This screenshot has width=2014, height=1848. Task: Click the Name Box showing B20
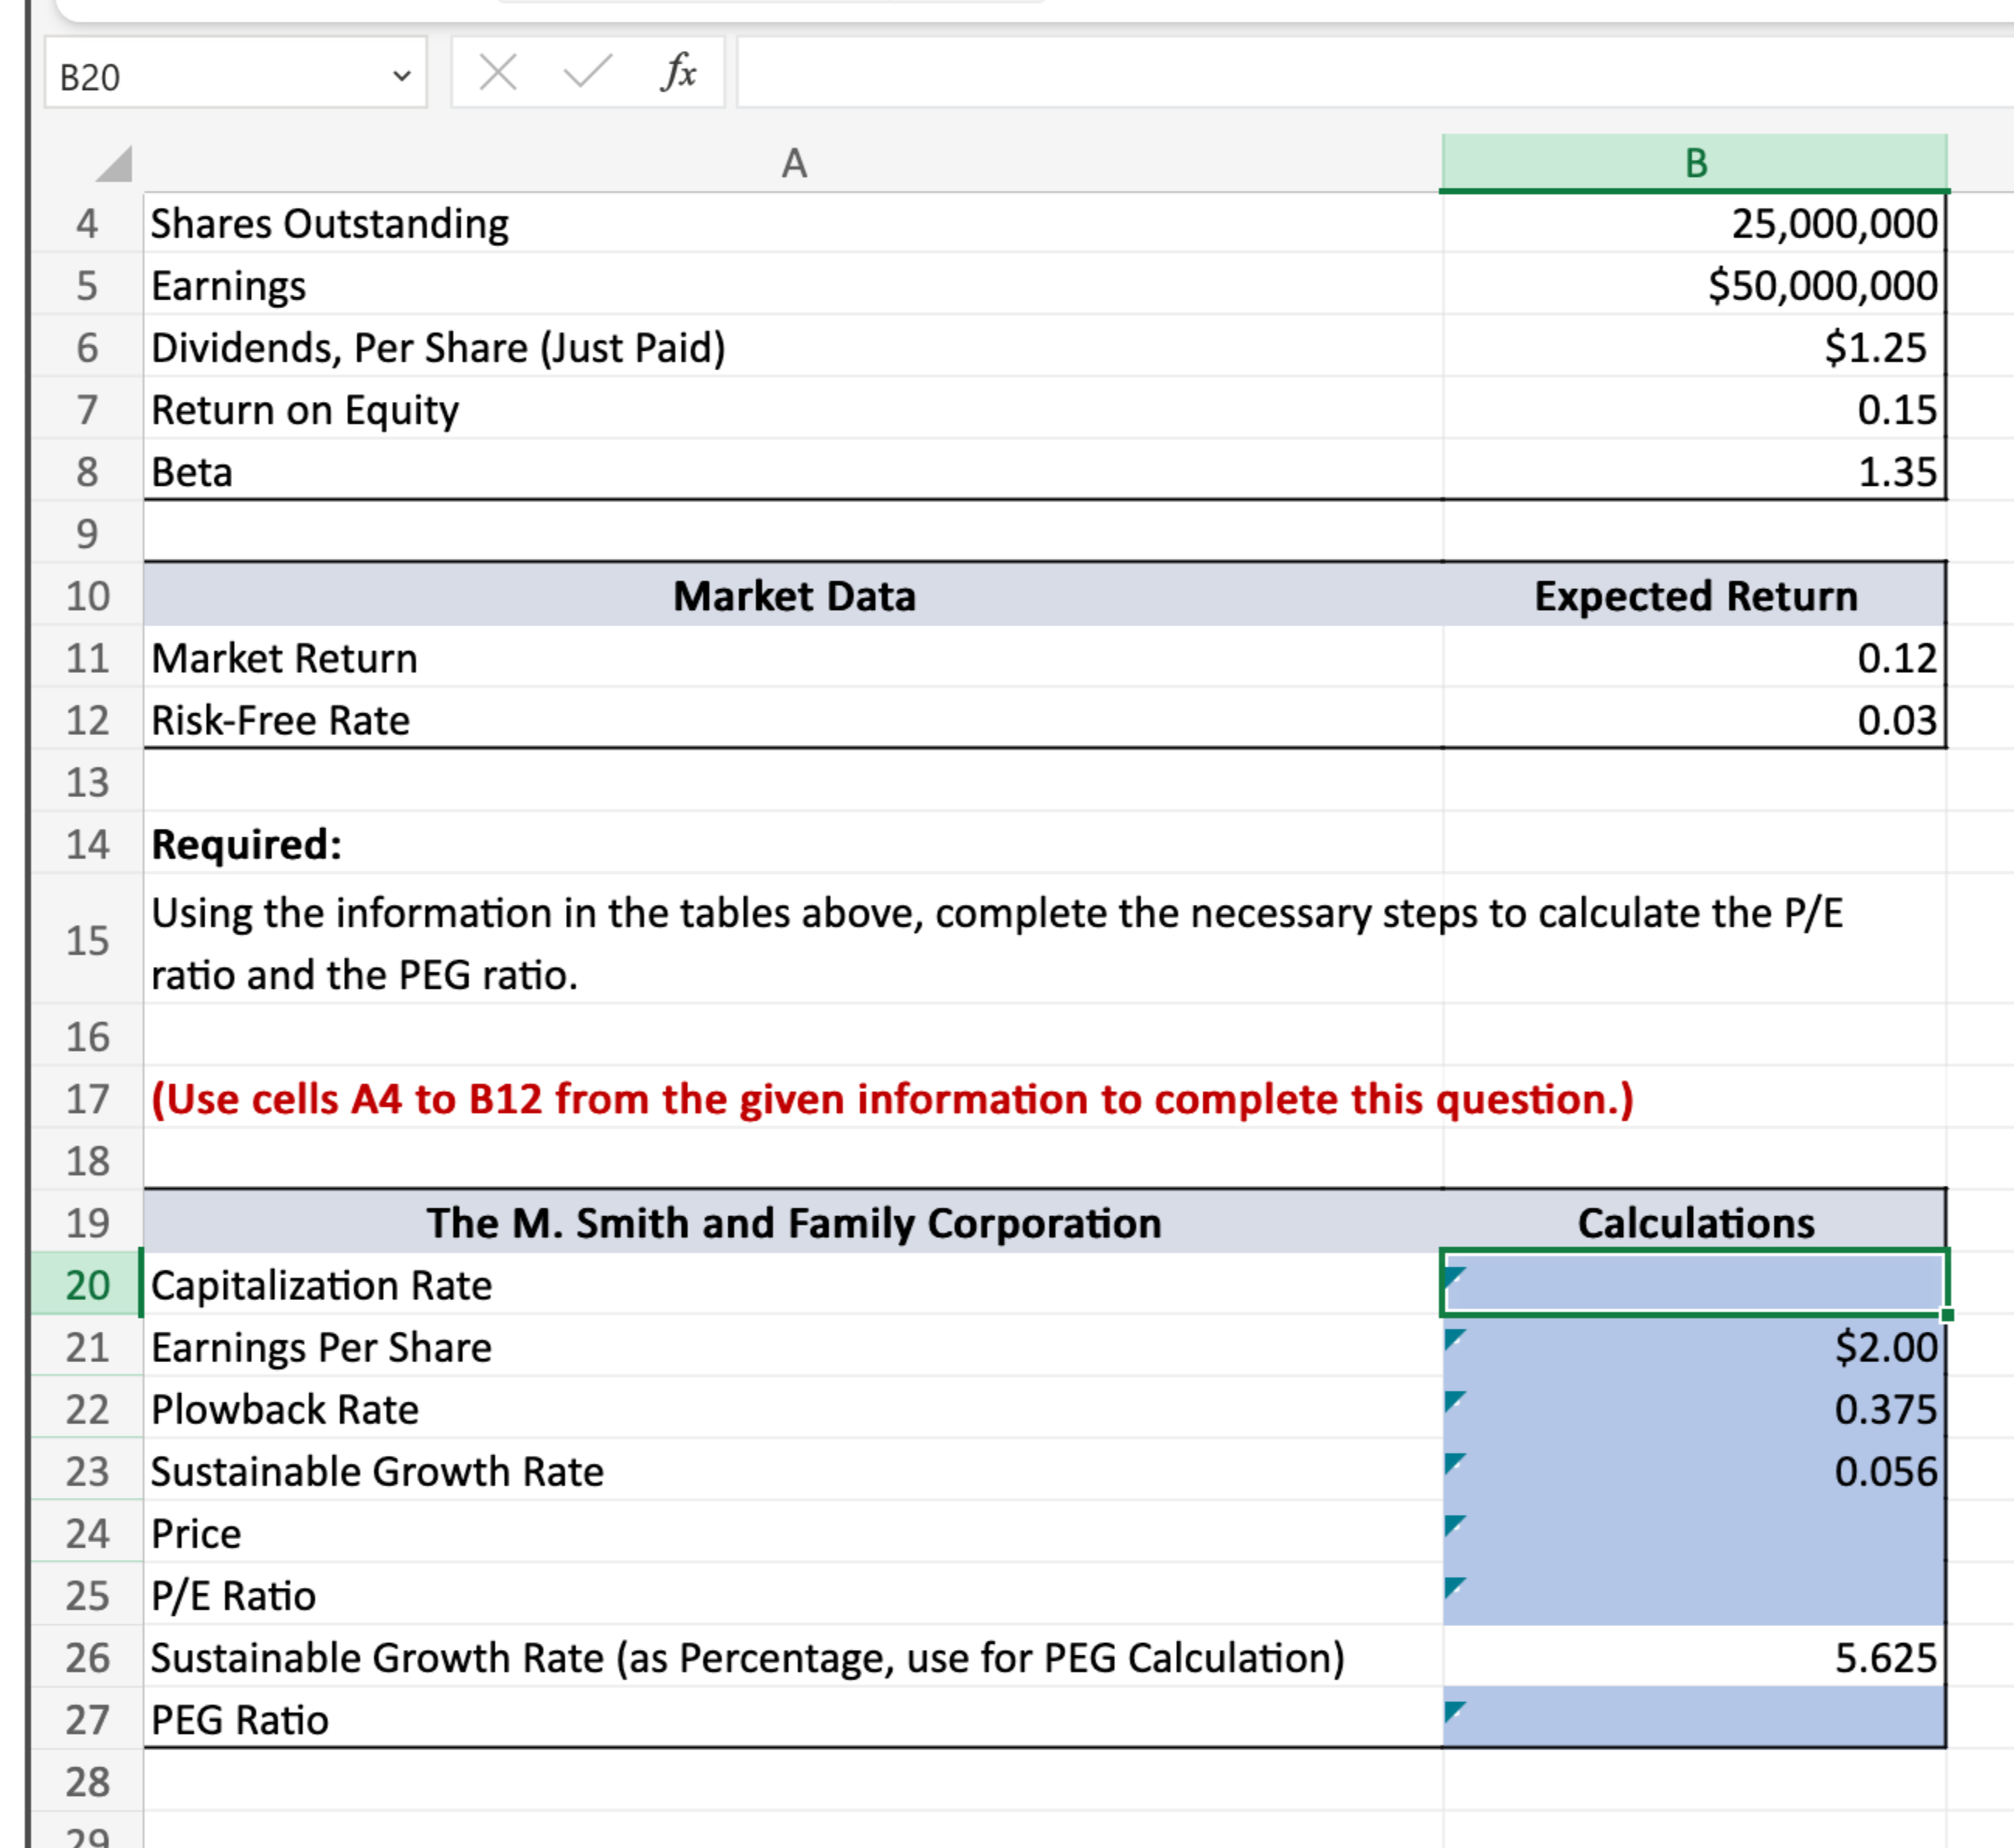pyautogui.click(x=200, y=76)
